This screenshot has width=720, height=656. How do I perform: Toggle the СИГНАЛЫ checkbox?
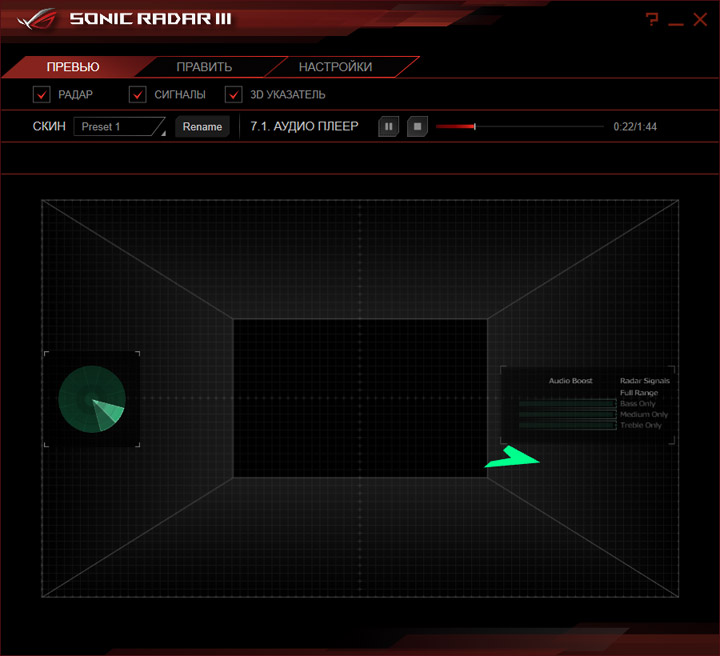tap(137, 95)
